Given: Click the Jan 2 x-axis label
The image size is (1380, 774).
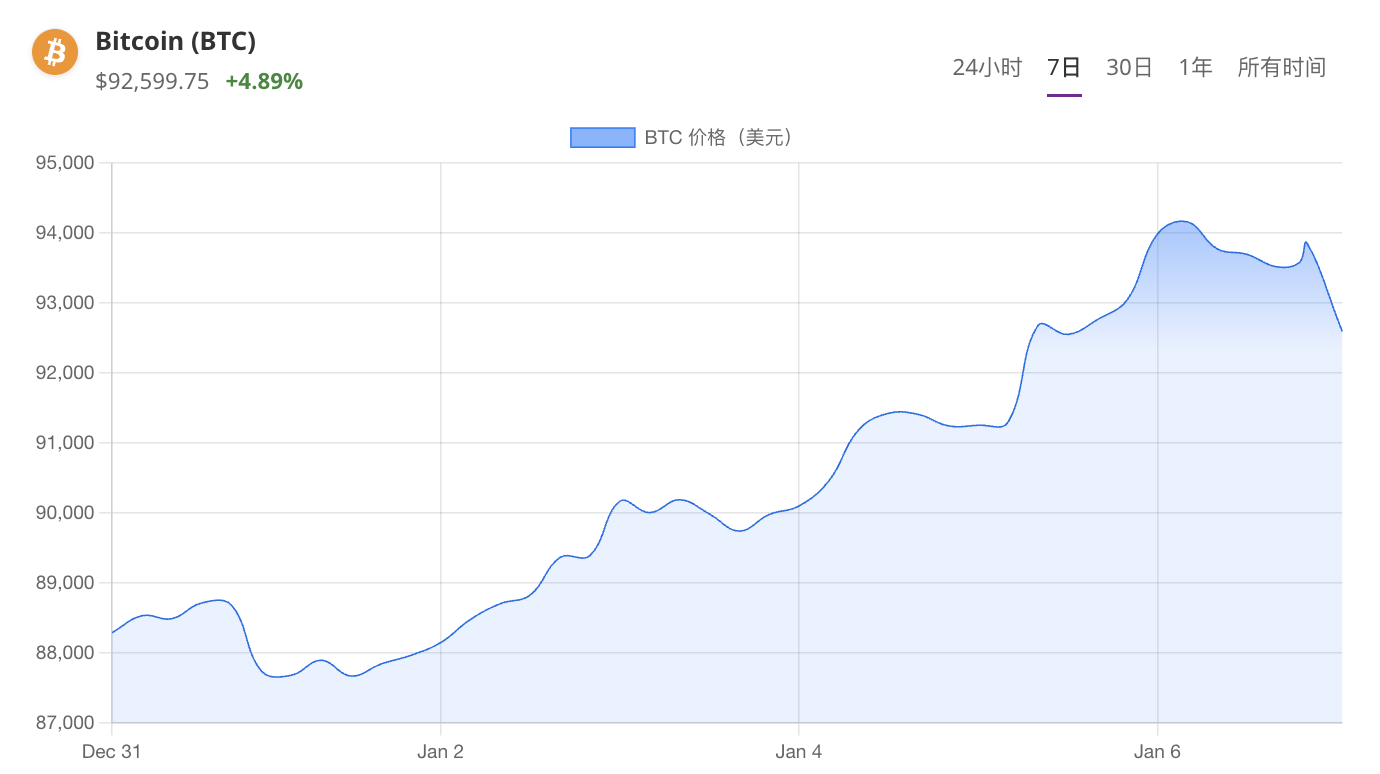Looking at the screenshot, I should click(440, 752).
